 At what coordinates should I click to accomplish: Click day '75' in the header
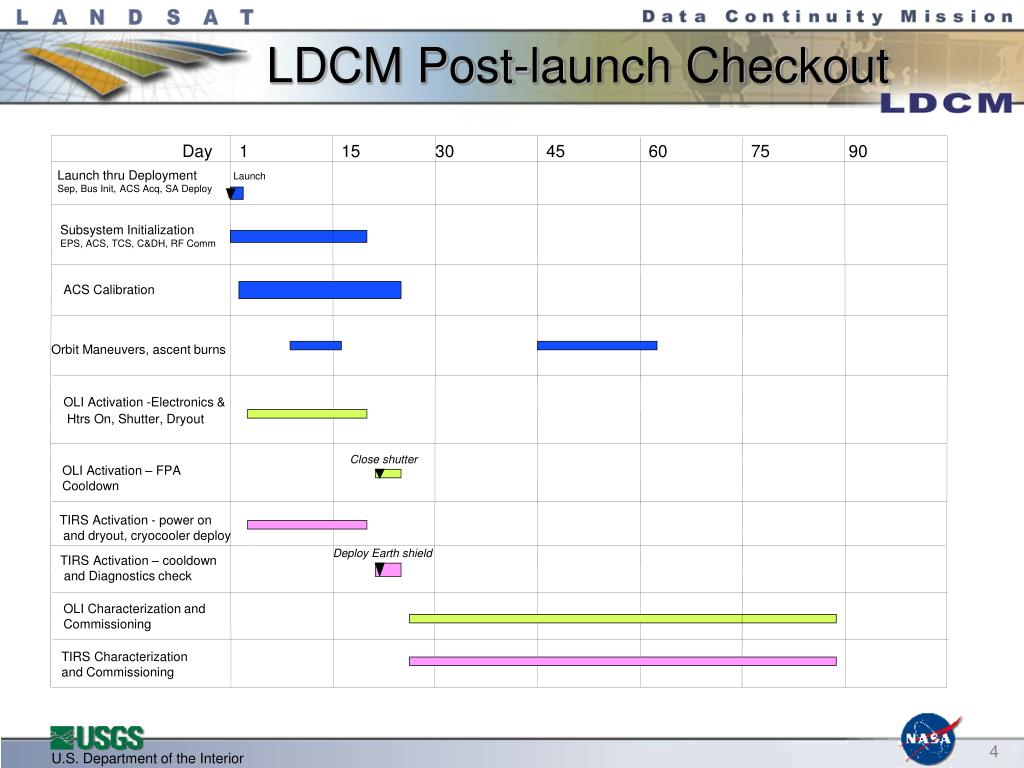click(760, 152)
